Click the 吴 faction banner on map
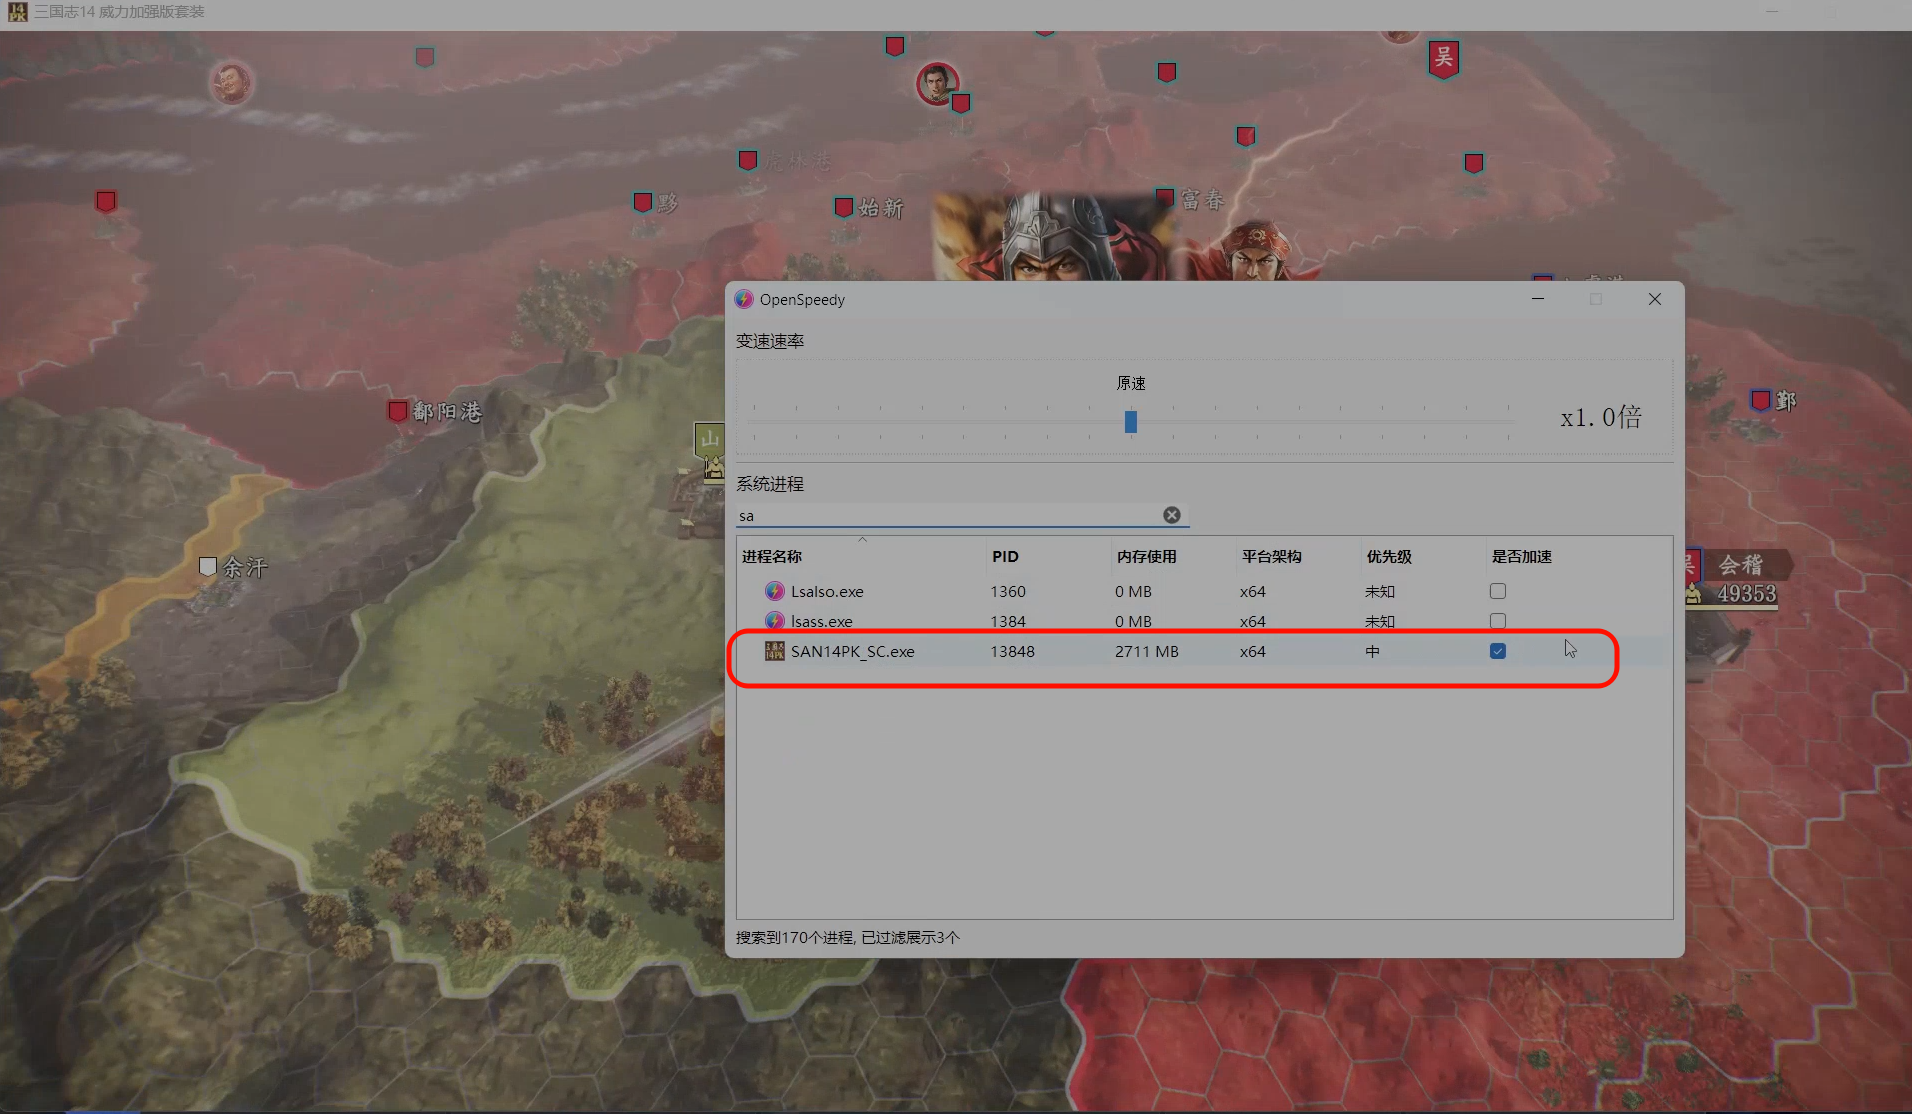 coord(1443,58)
